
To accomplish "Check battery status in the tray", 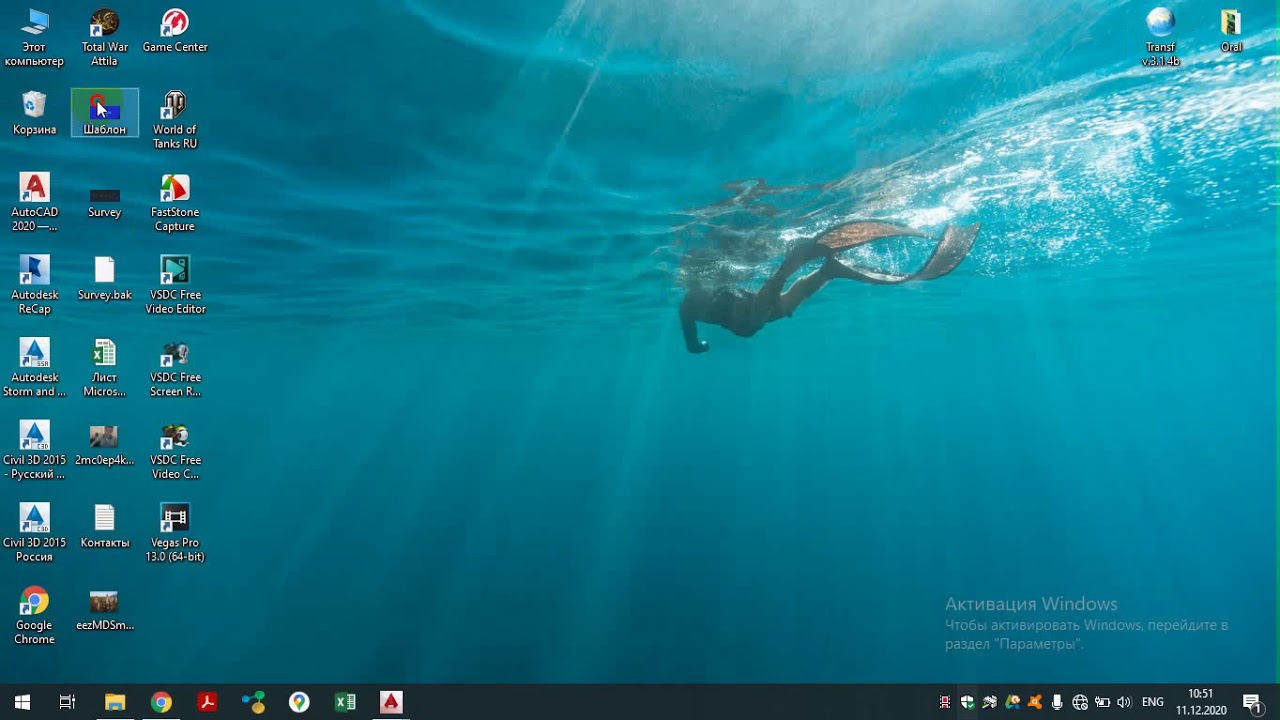I will pos(1102,702).
